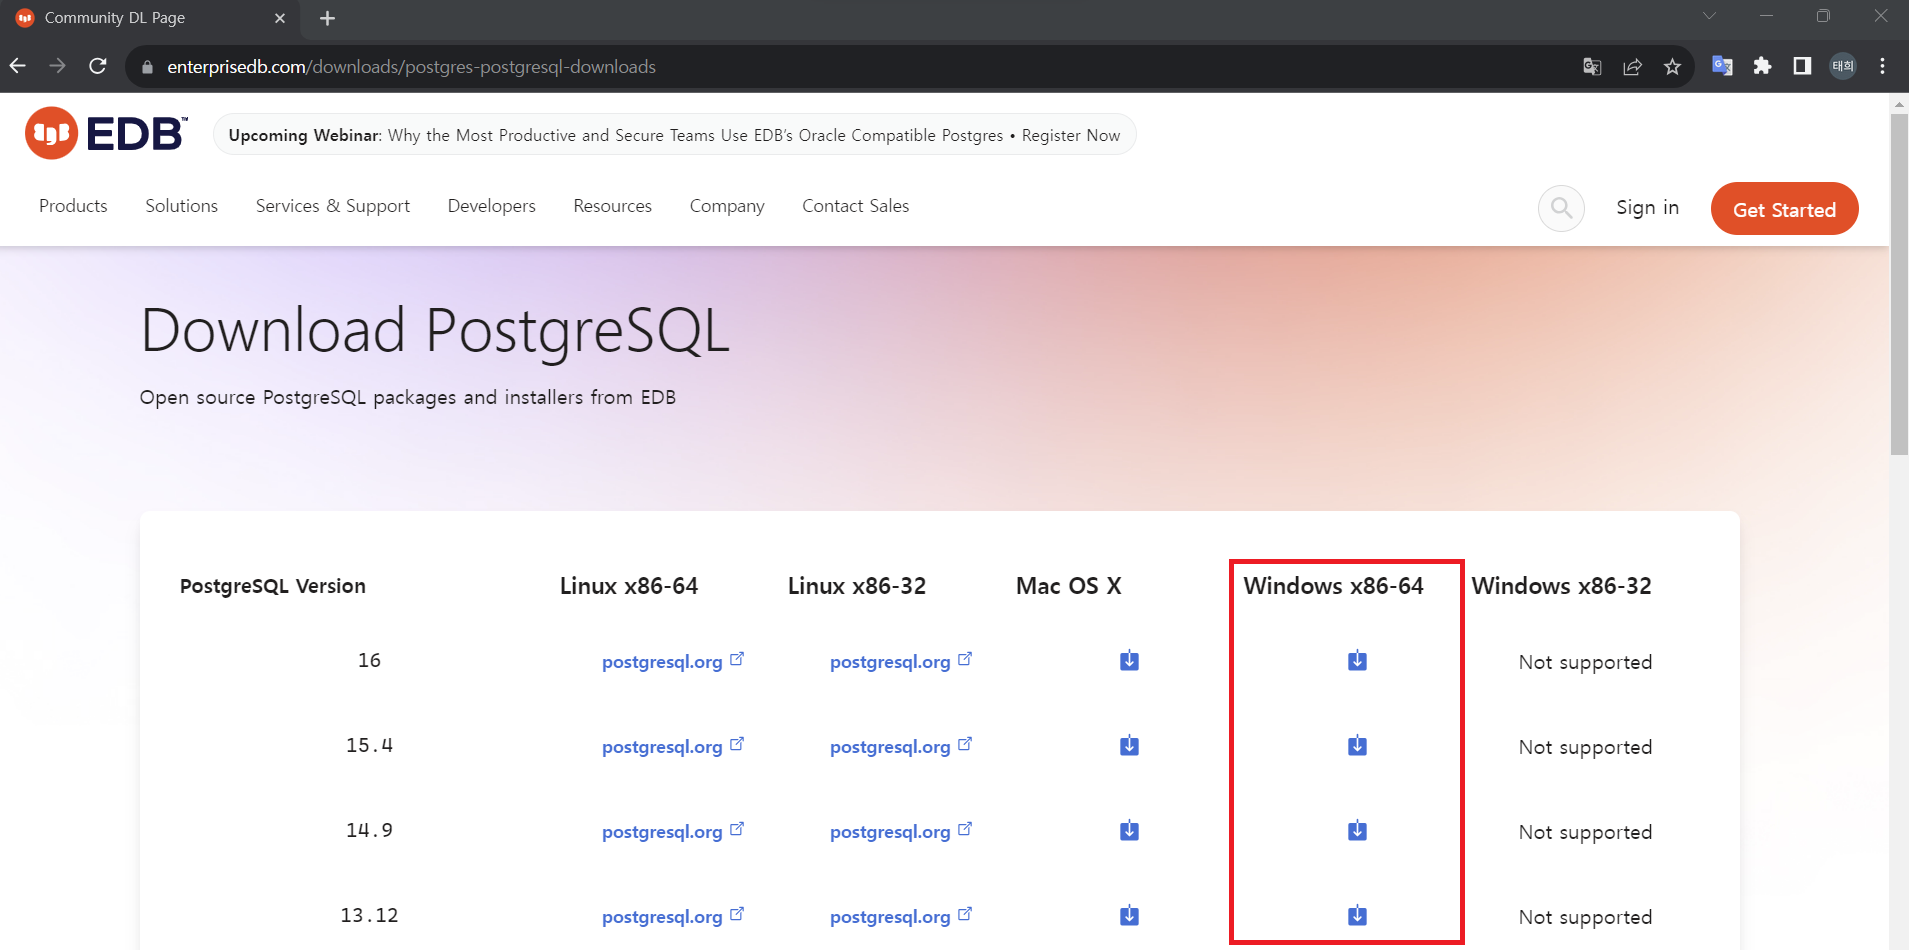Open postgresql.org link for 13.12 Linux x86-32

tap(900, 916)
